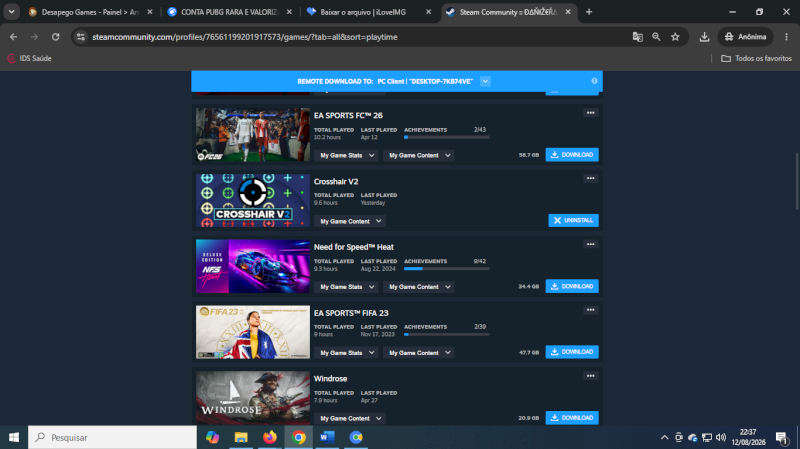Expand My Game Stats for Need for Speed Heat
800x449 pixels.
point(346,287)
